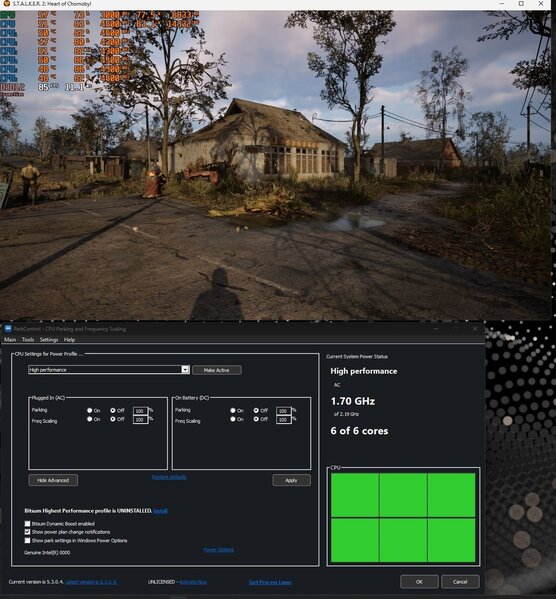The width and height of the screenshot is (556, 599).
Task: Click the Latest version link
Action: click(91, 582)
